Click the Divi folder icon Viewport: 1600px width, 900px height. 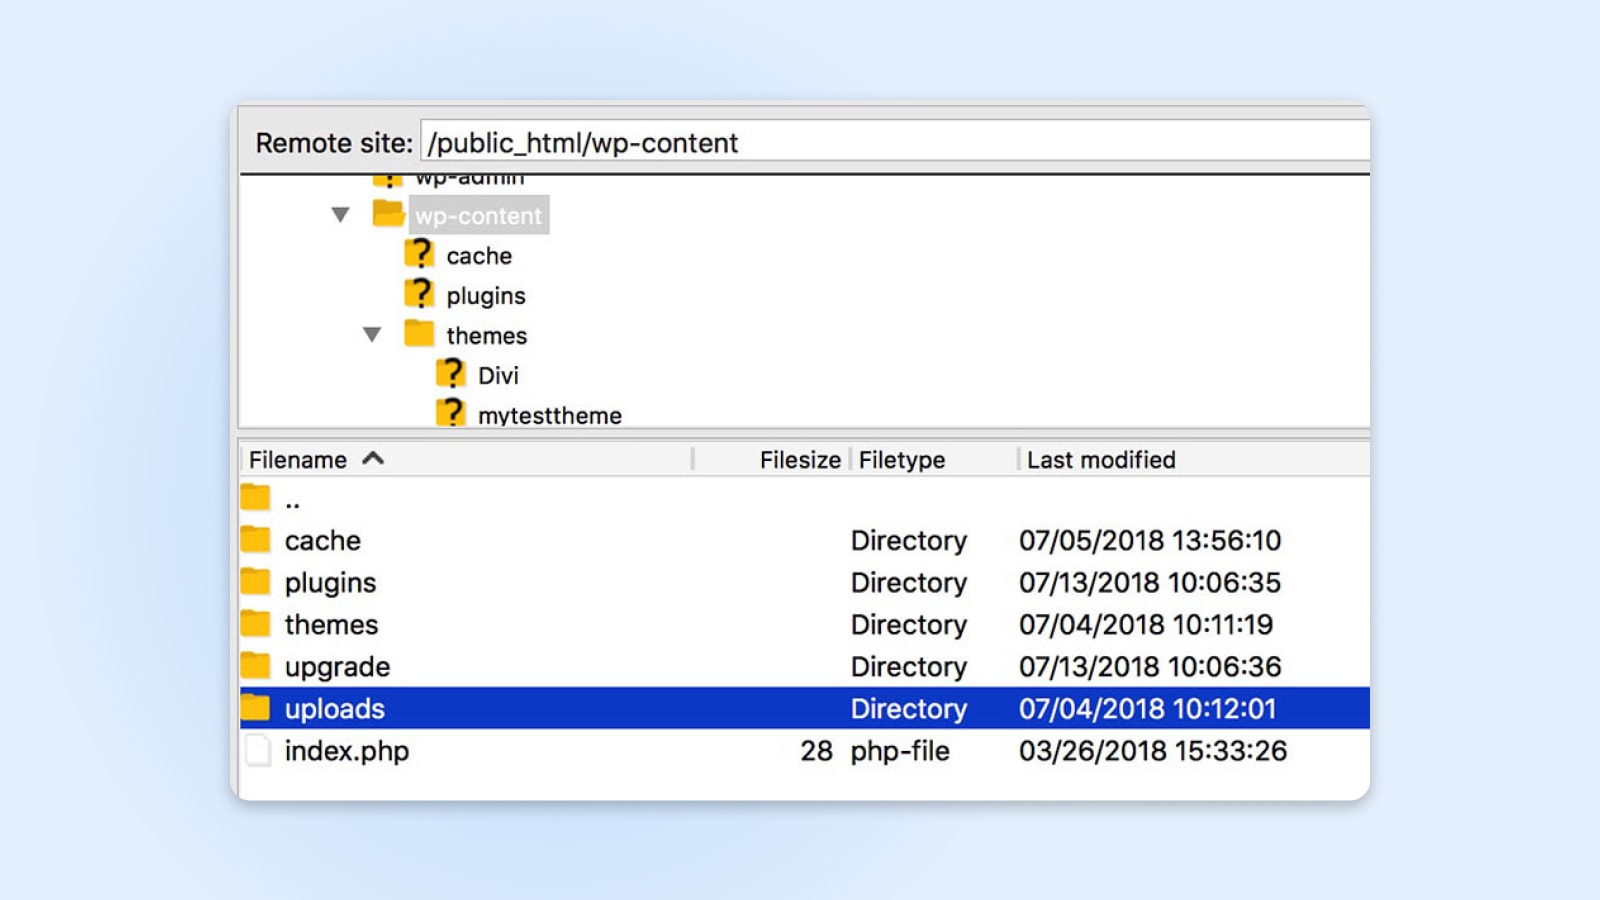pyautogui.click(x=452, y=374)
